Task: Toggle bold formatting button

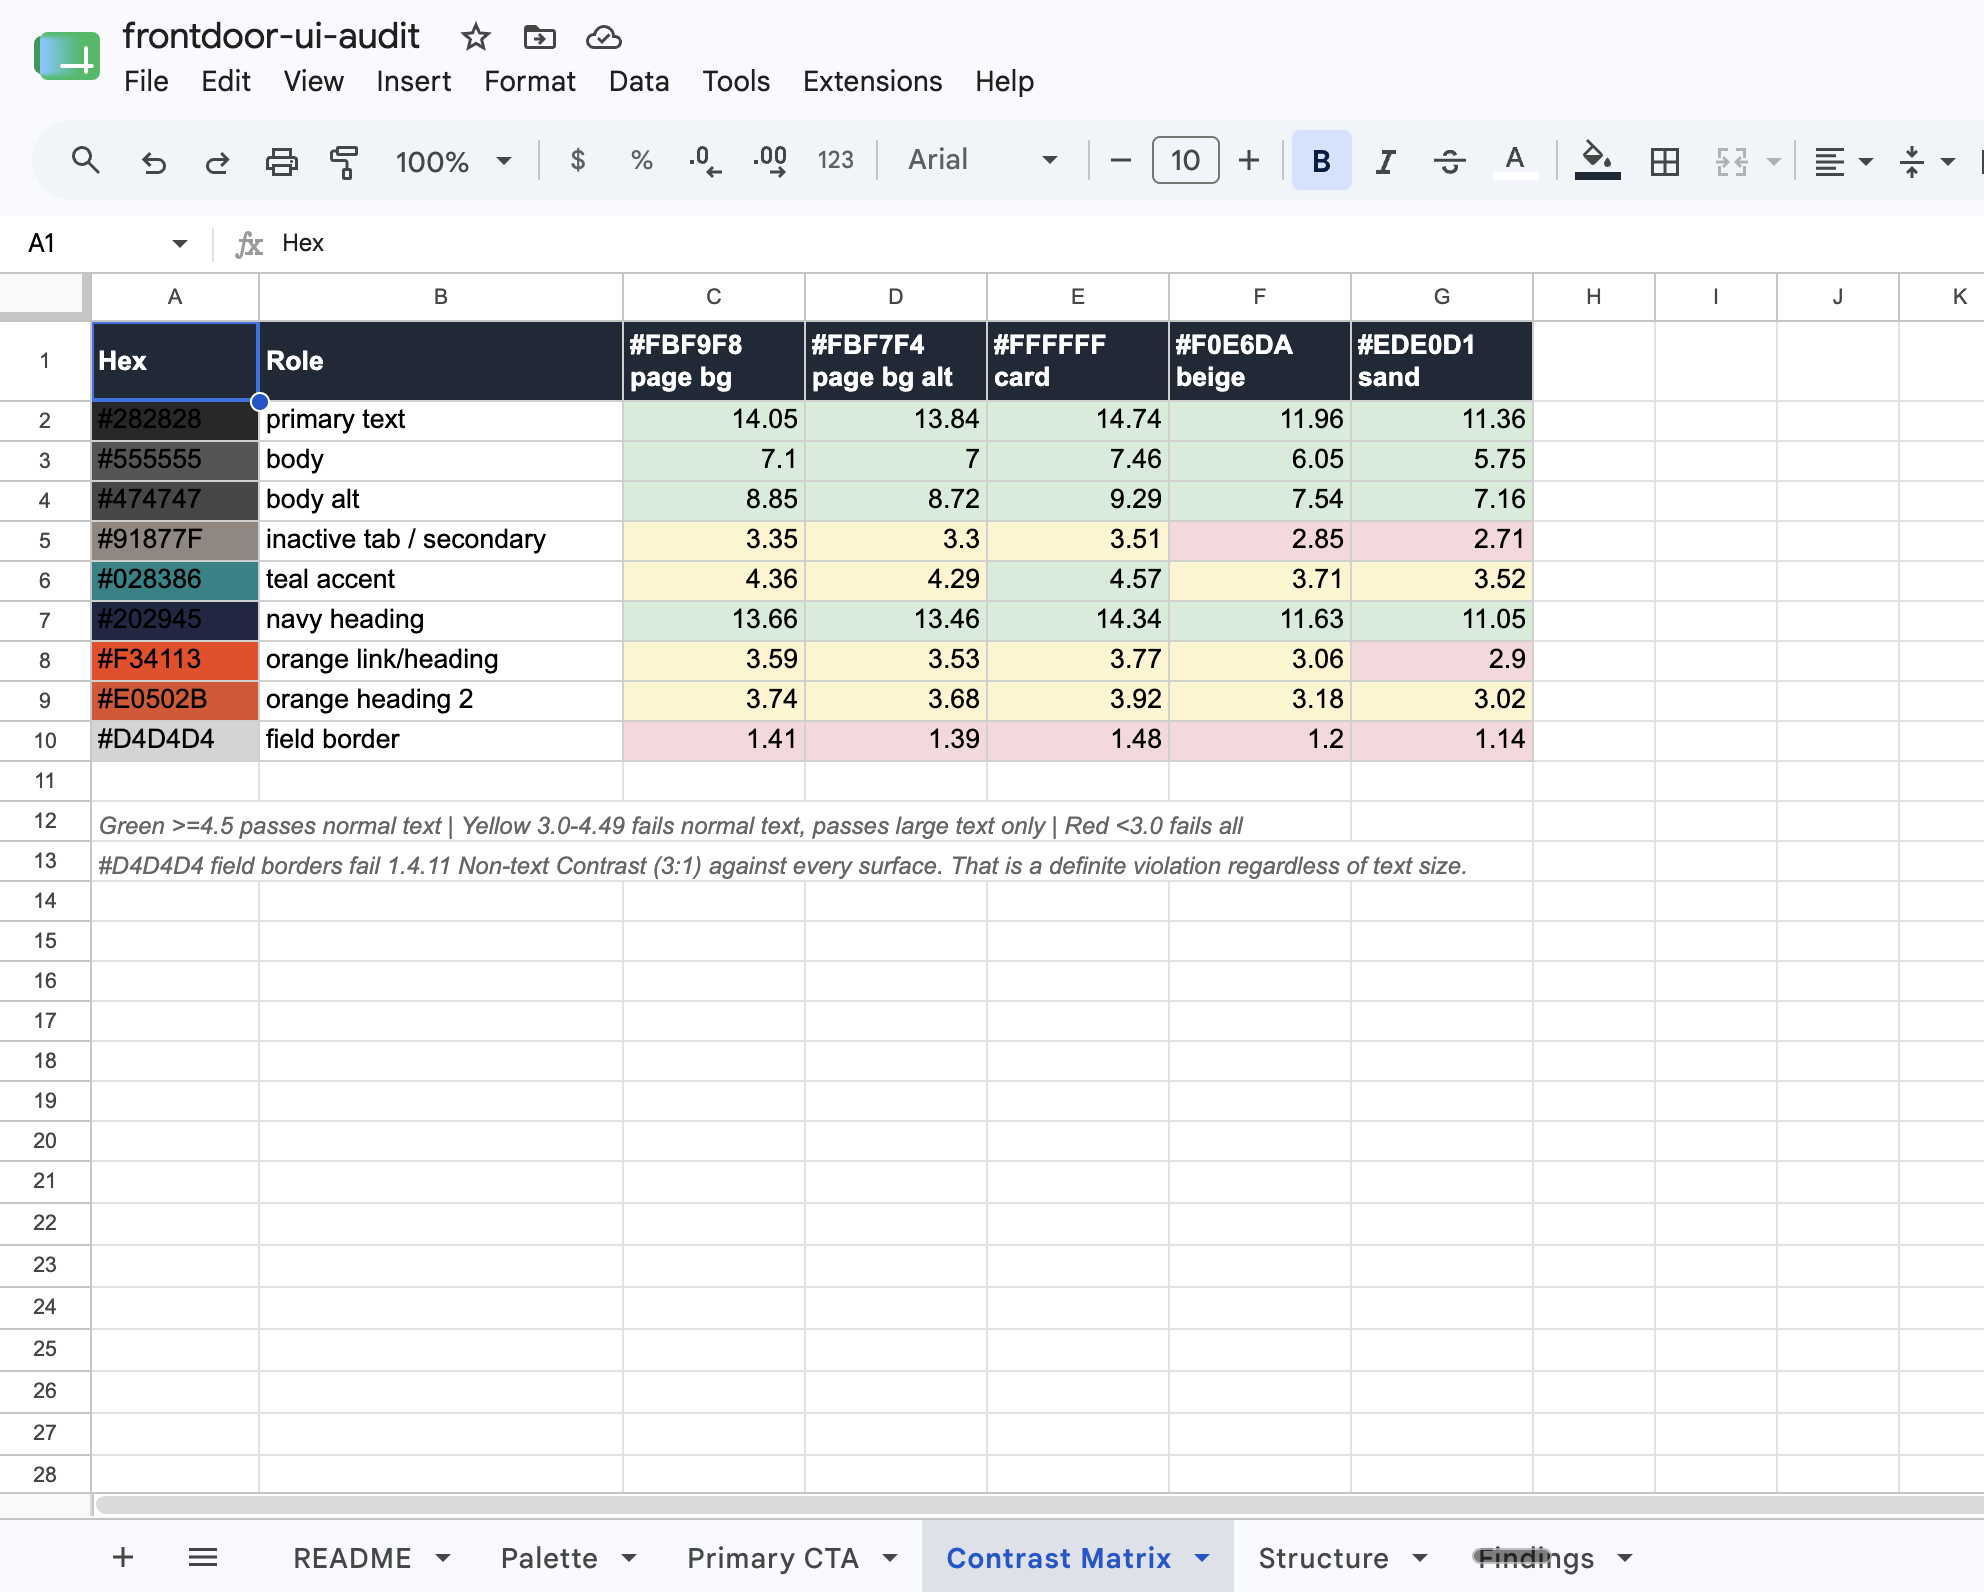Action: point(1321,160)
